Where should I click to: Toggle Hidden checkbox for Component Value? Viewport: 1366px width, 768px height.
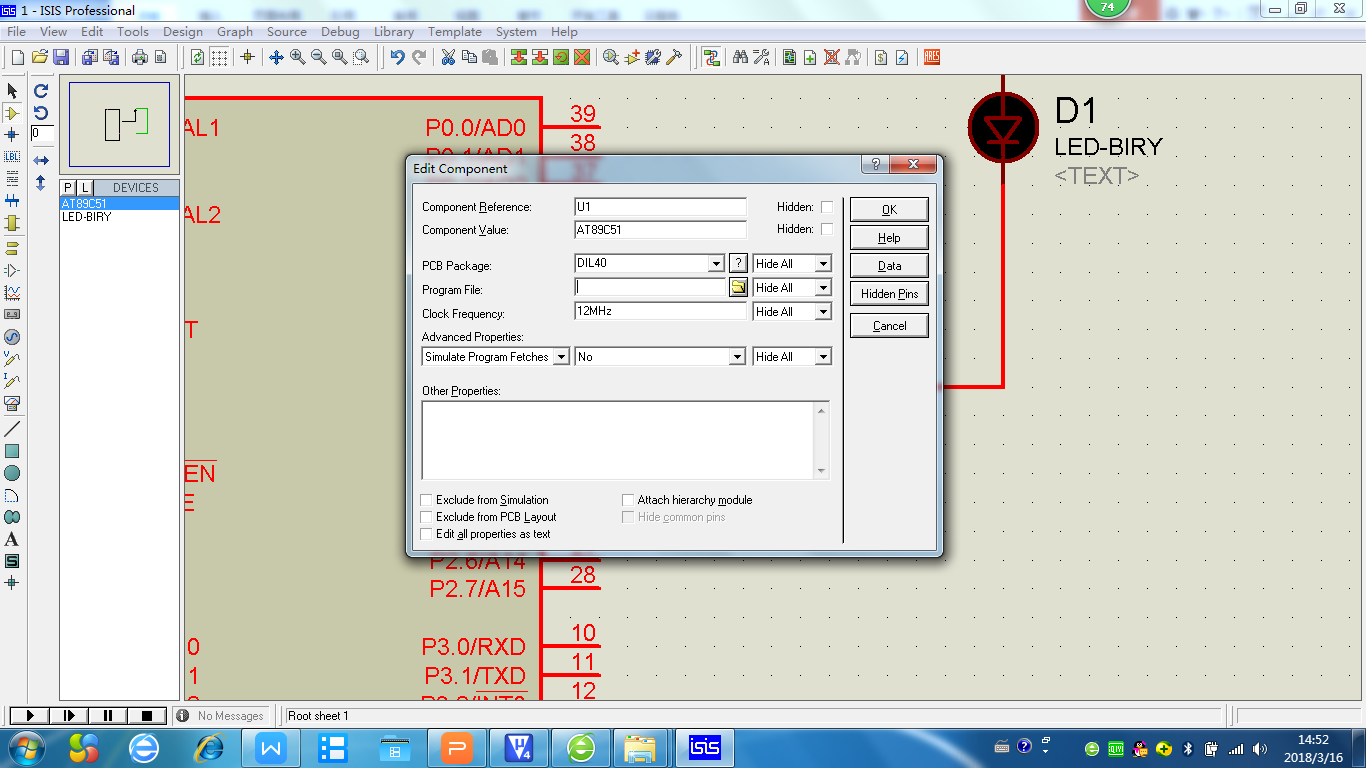[x=827, y=229]
